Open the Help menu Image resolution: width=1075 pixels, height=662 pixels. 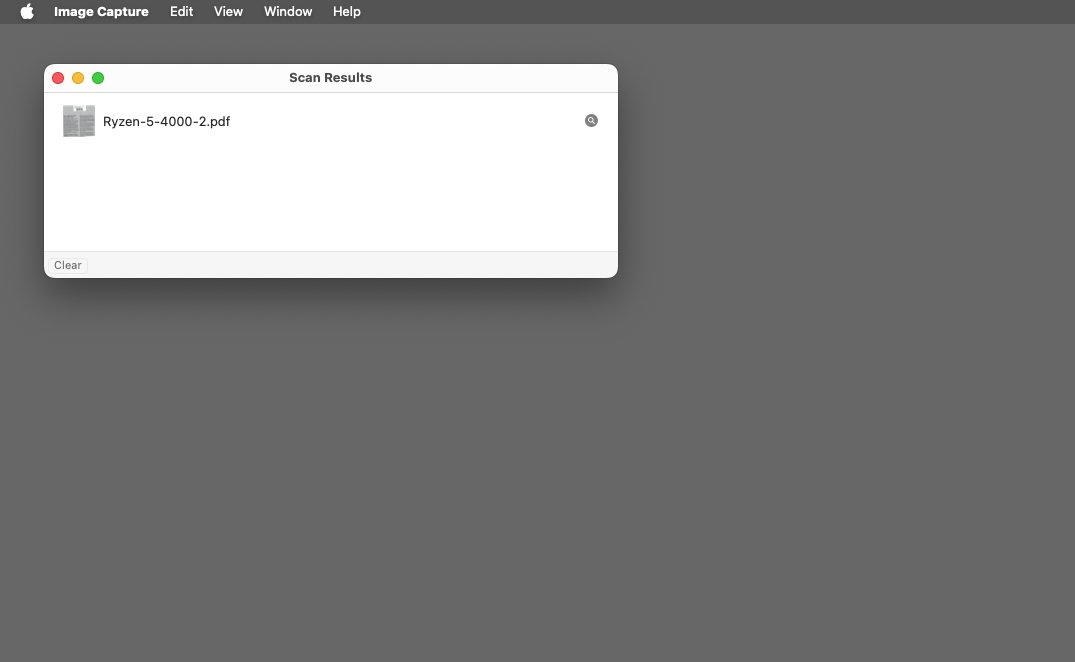[x=347, y=12]
